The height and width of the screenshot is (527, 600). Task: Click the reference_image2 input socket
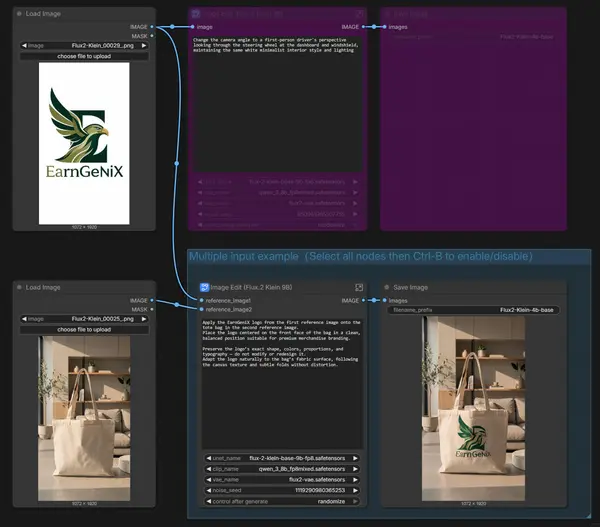[x=202, y=309]
